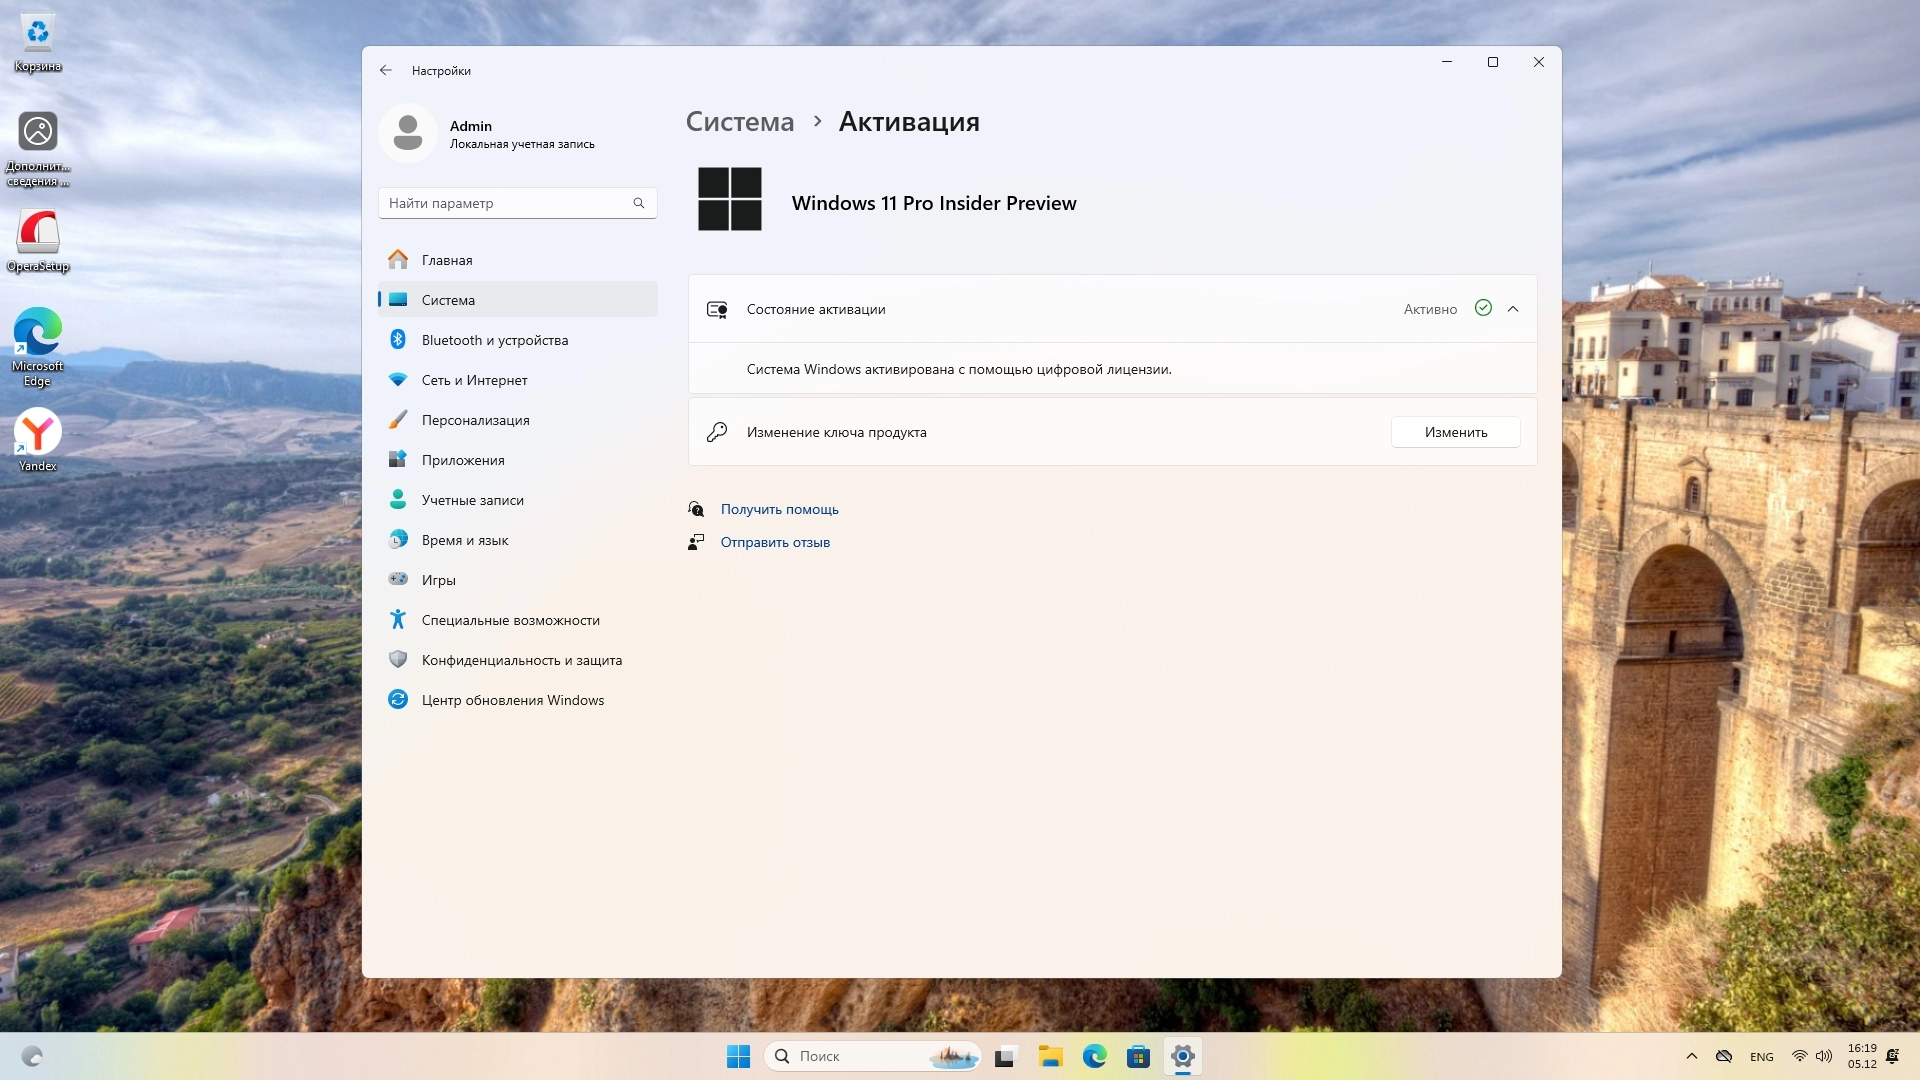This screenshot has width=1920, height=1080.
Task: Click the Конфиденциальность и защита shield icon
Action: (x=398, y=660)
